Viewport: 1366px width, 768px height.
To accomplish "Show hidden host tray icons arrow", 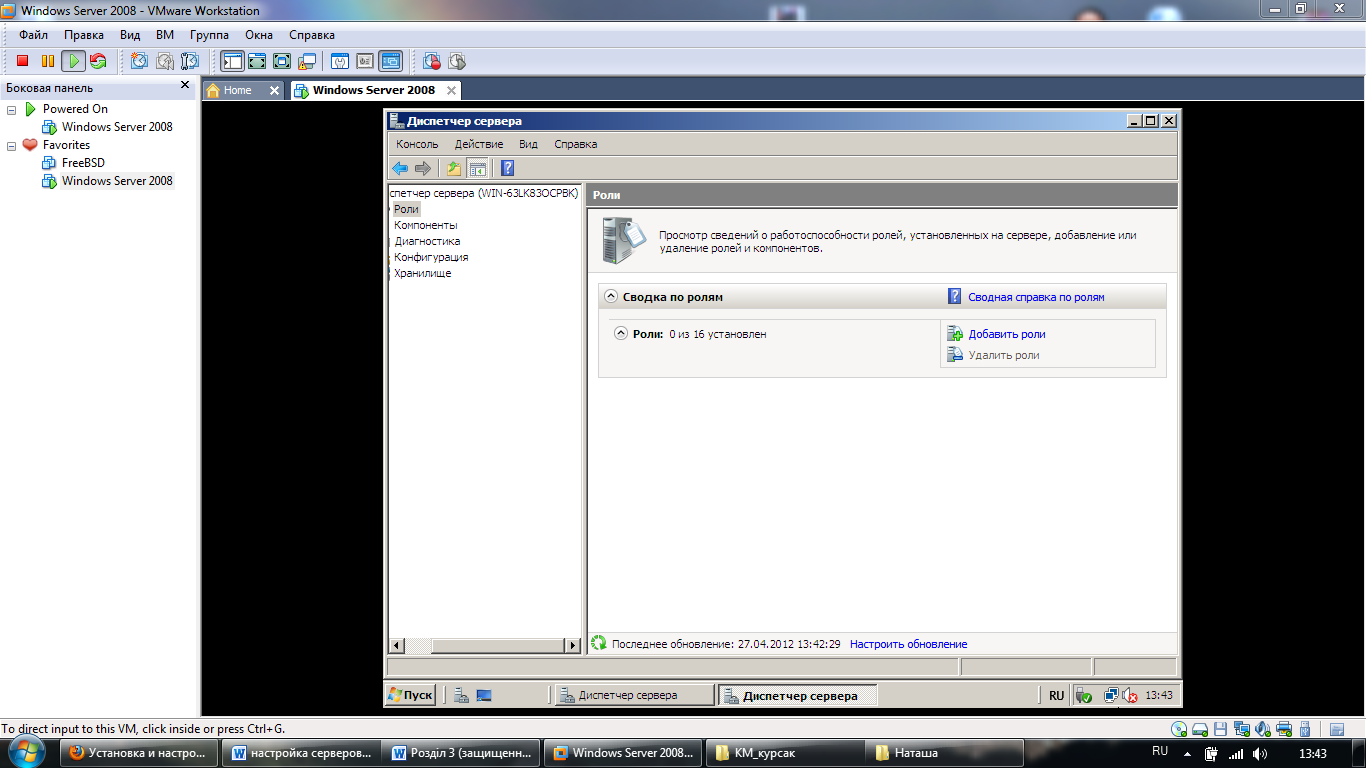I will click(x=1187, y=754).
